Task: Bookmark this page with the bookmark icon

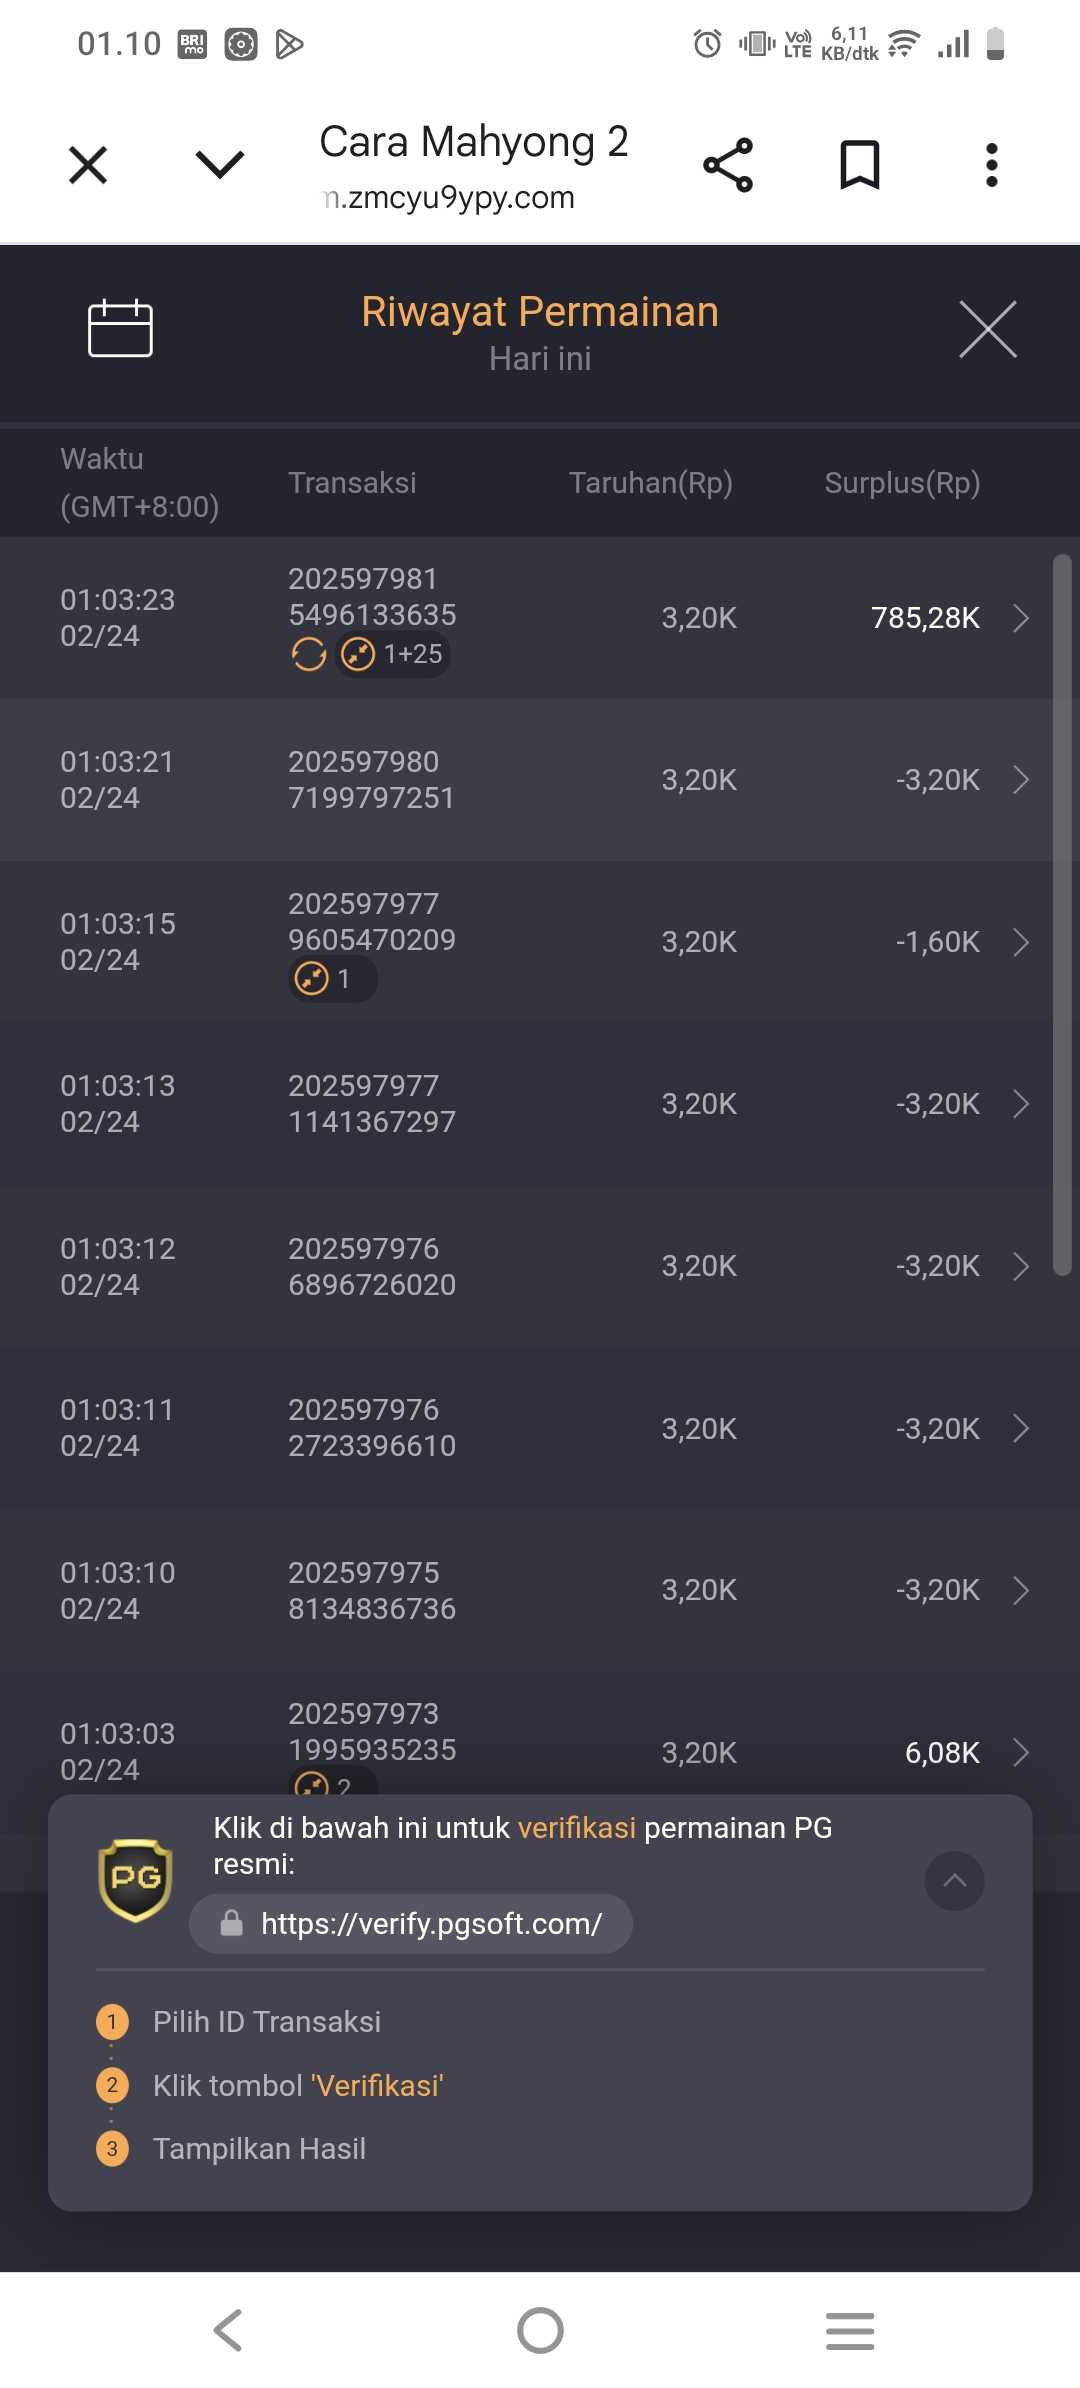Action: [x=859, y=165]
